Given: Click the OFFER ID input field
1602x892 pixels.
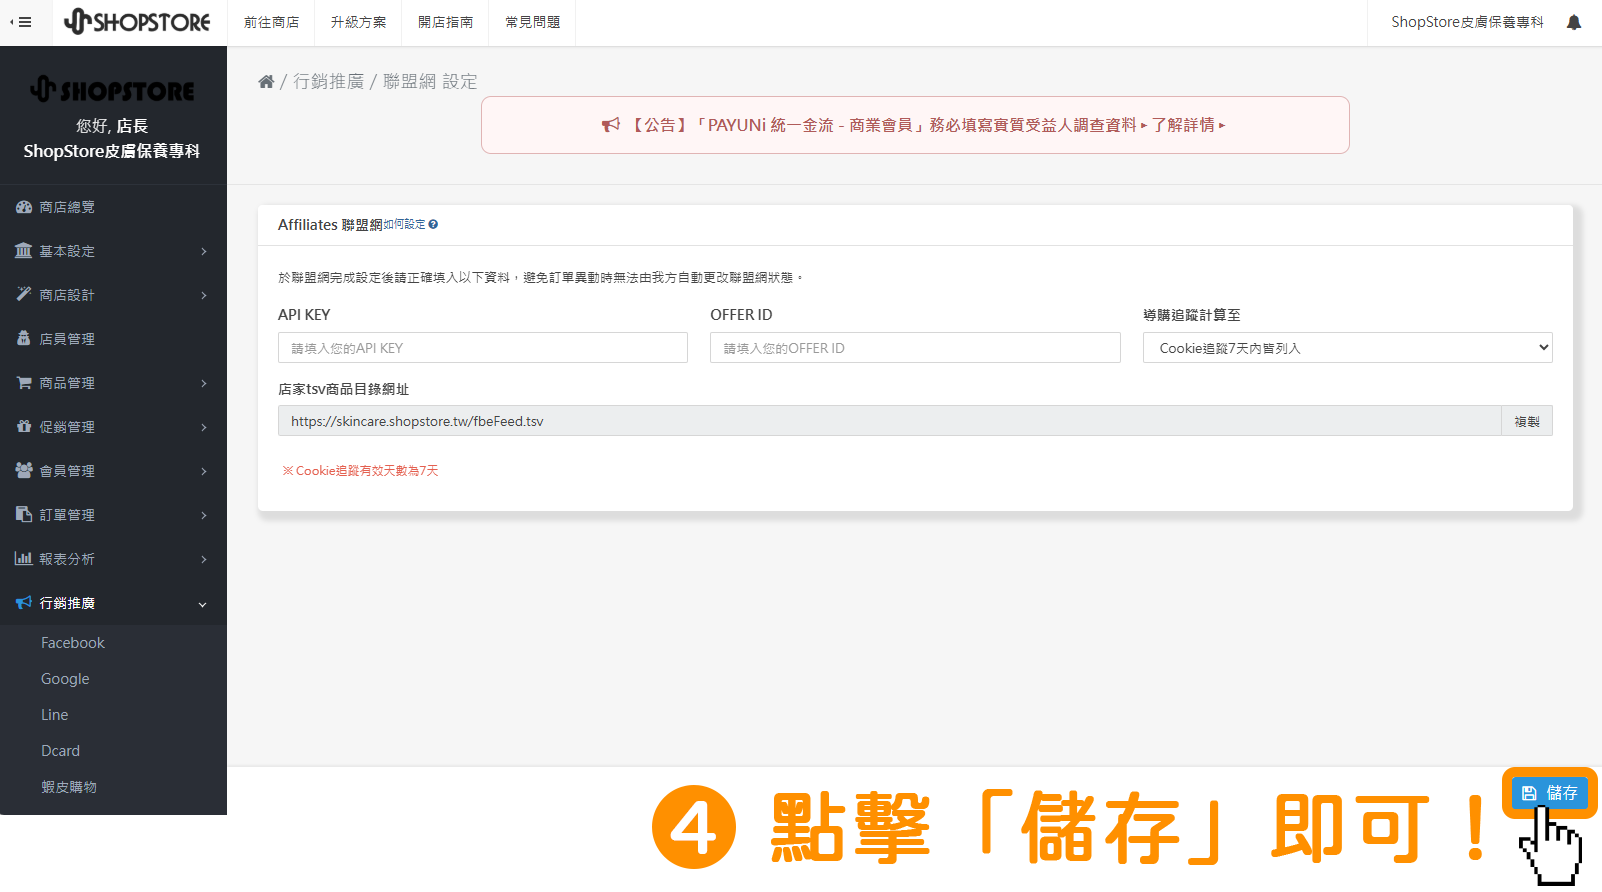Looking at the screenshot, I should coord(914,348).
